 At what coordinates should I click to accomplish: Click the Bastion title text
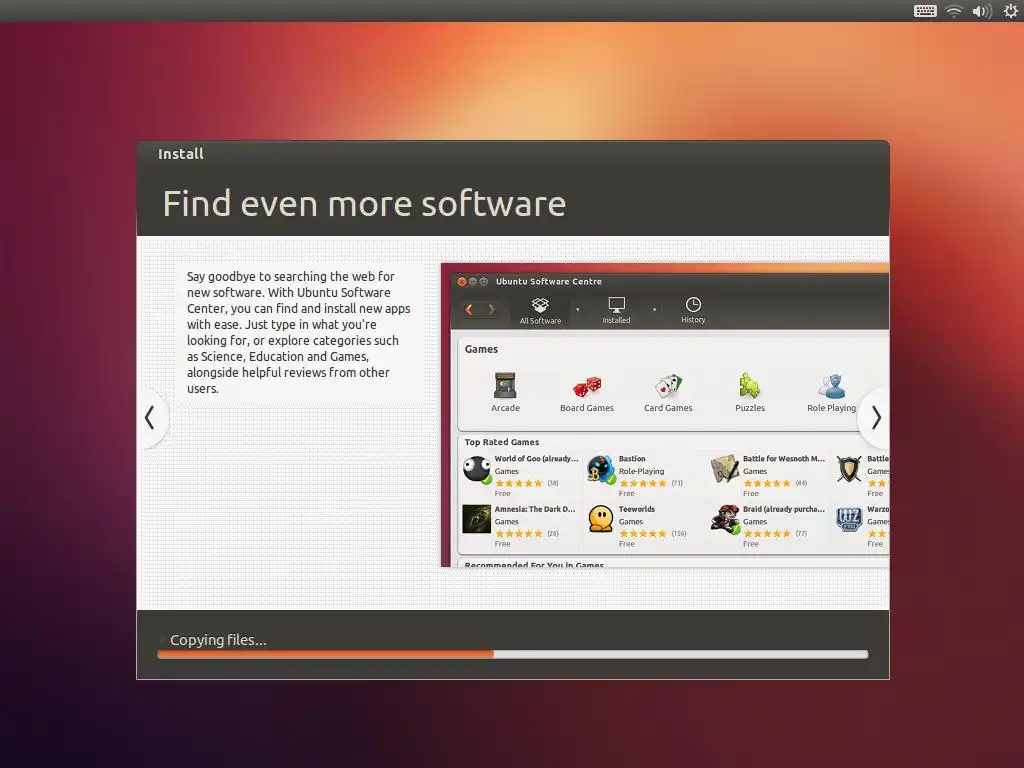[632, 458]
